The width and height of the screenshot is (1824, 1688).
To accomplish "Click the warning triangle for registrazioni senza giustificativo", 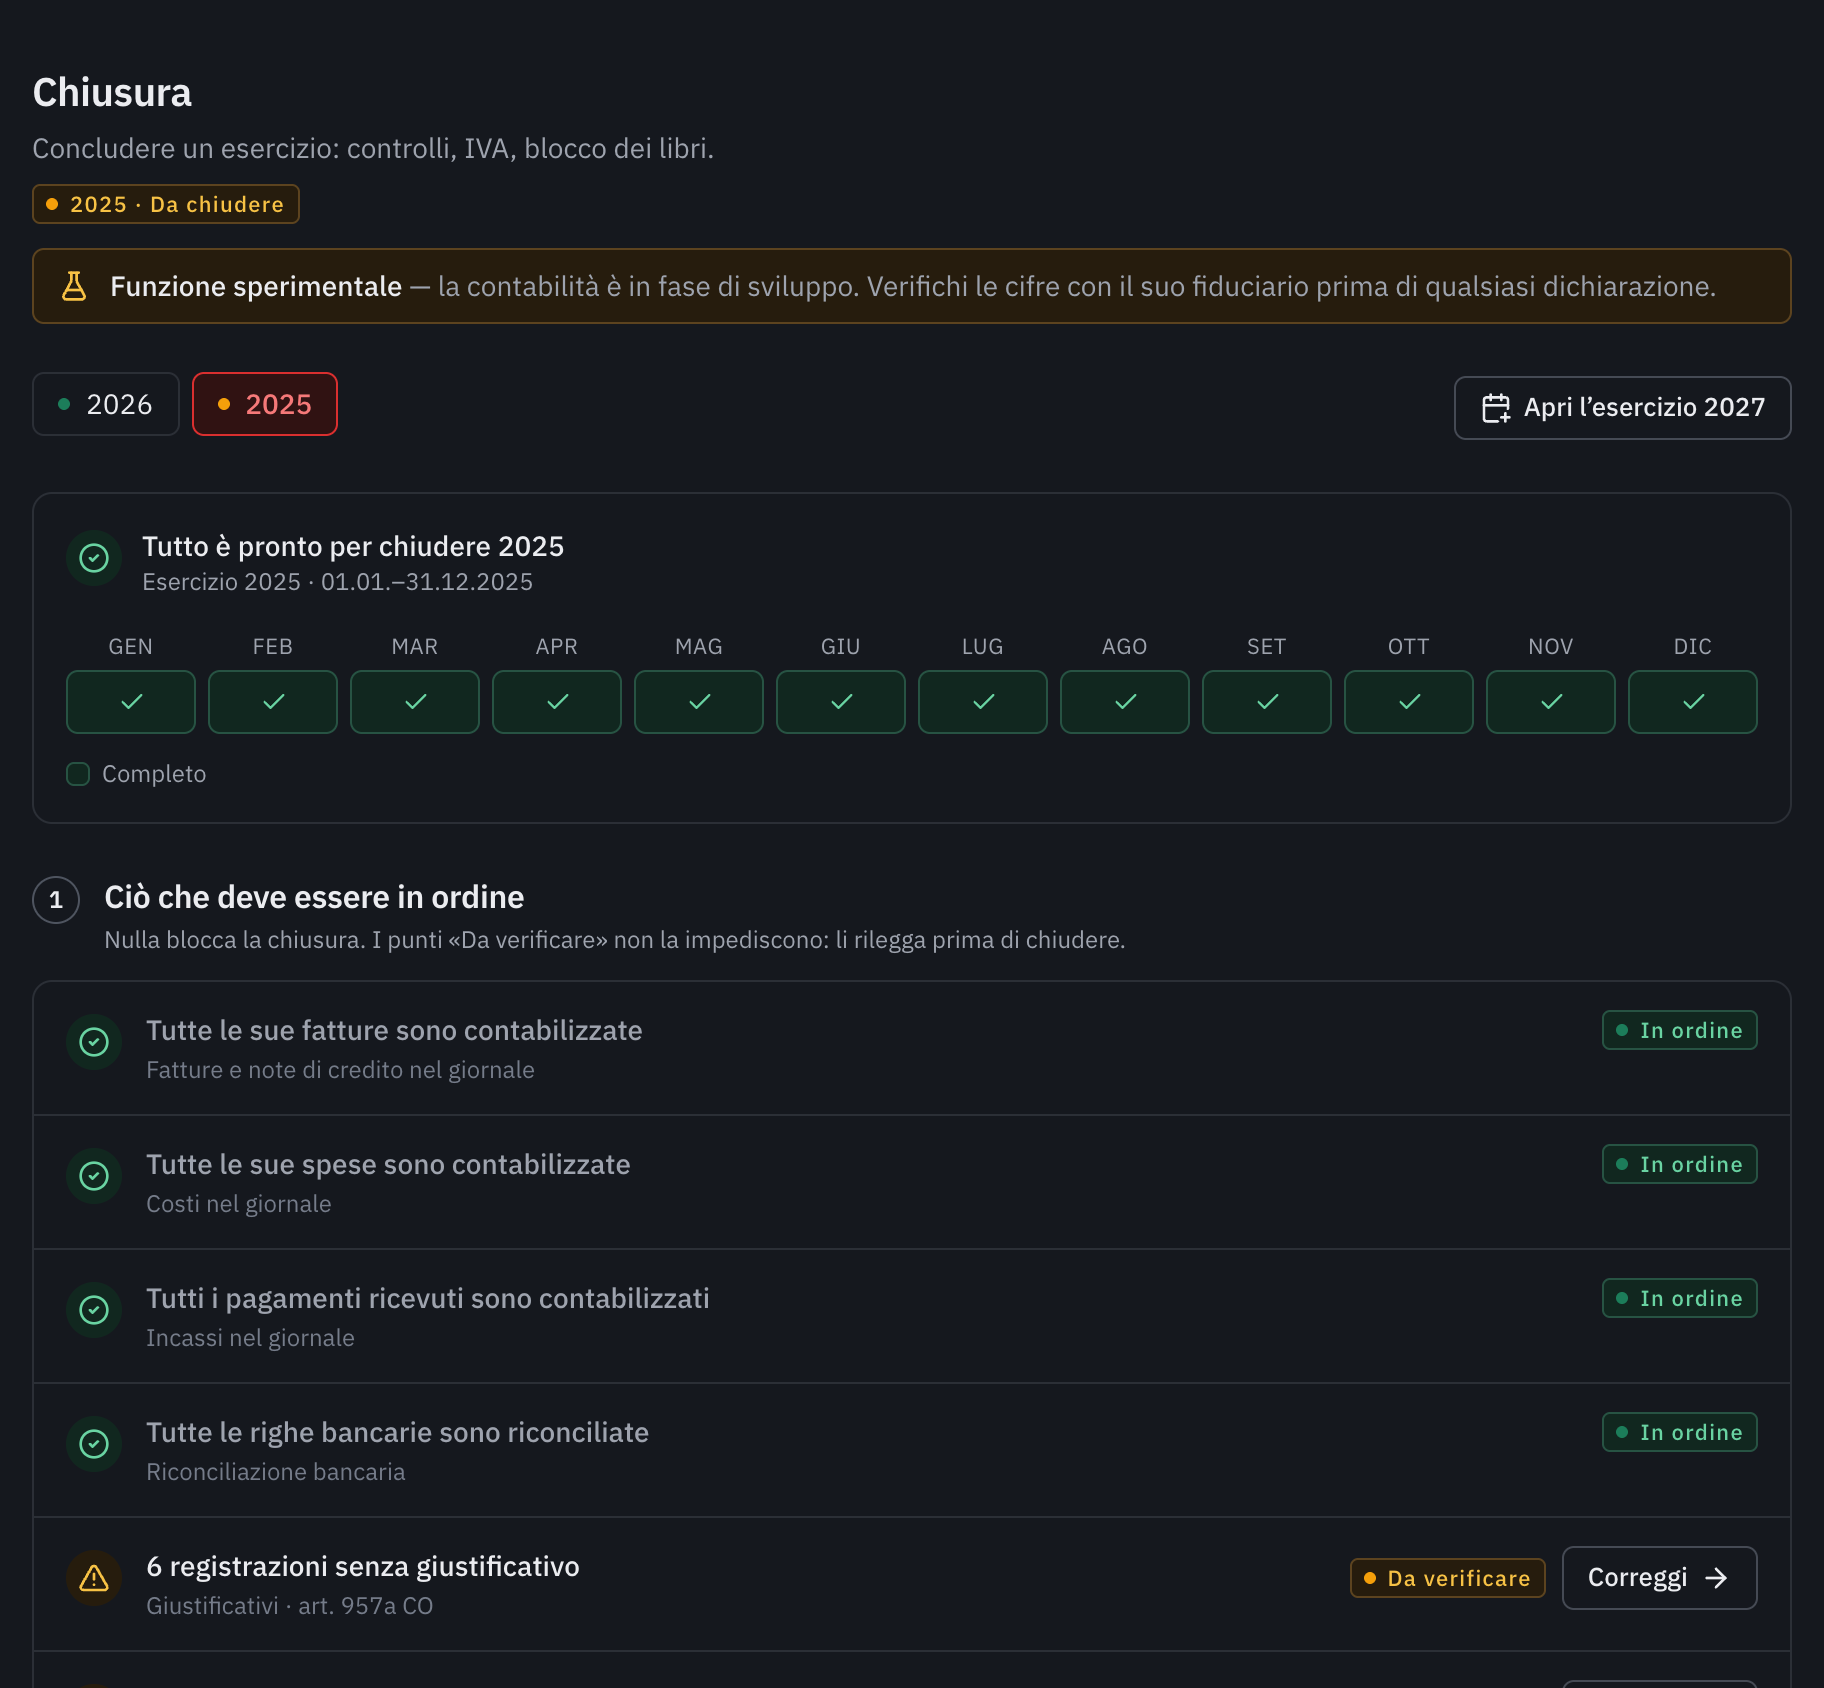I will [x=94, y=1578].
